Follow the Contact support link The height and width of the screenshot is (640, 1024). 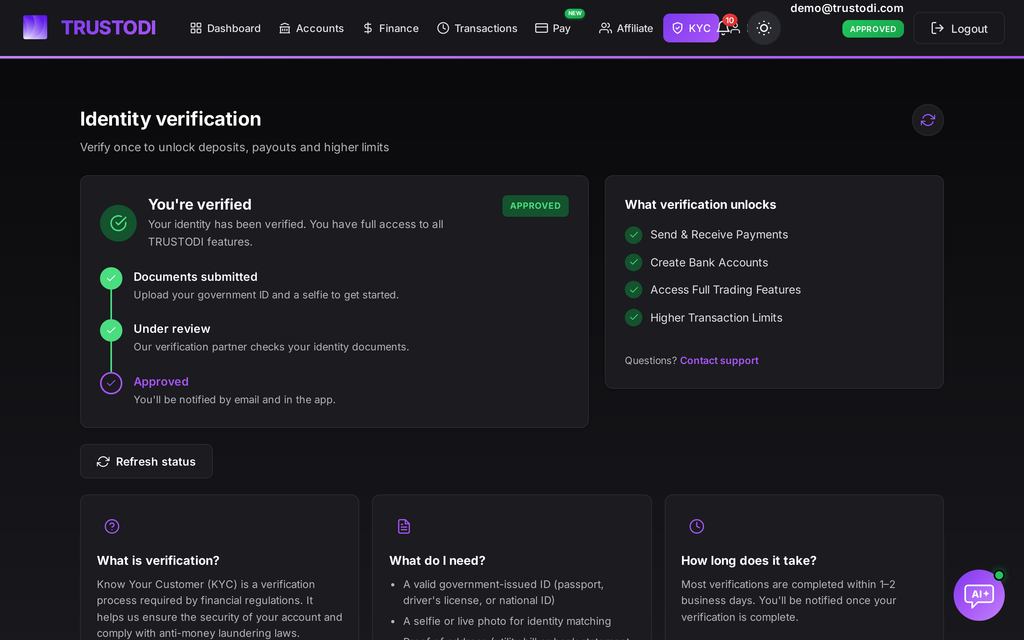click(719, 360)
